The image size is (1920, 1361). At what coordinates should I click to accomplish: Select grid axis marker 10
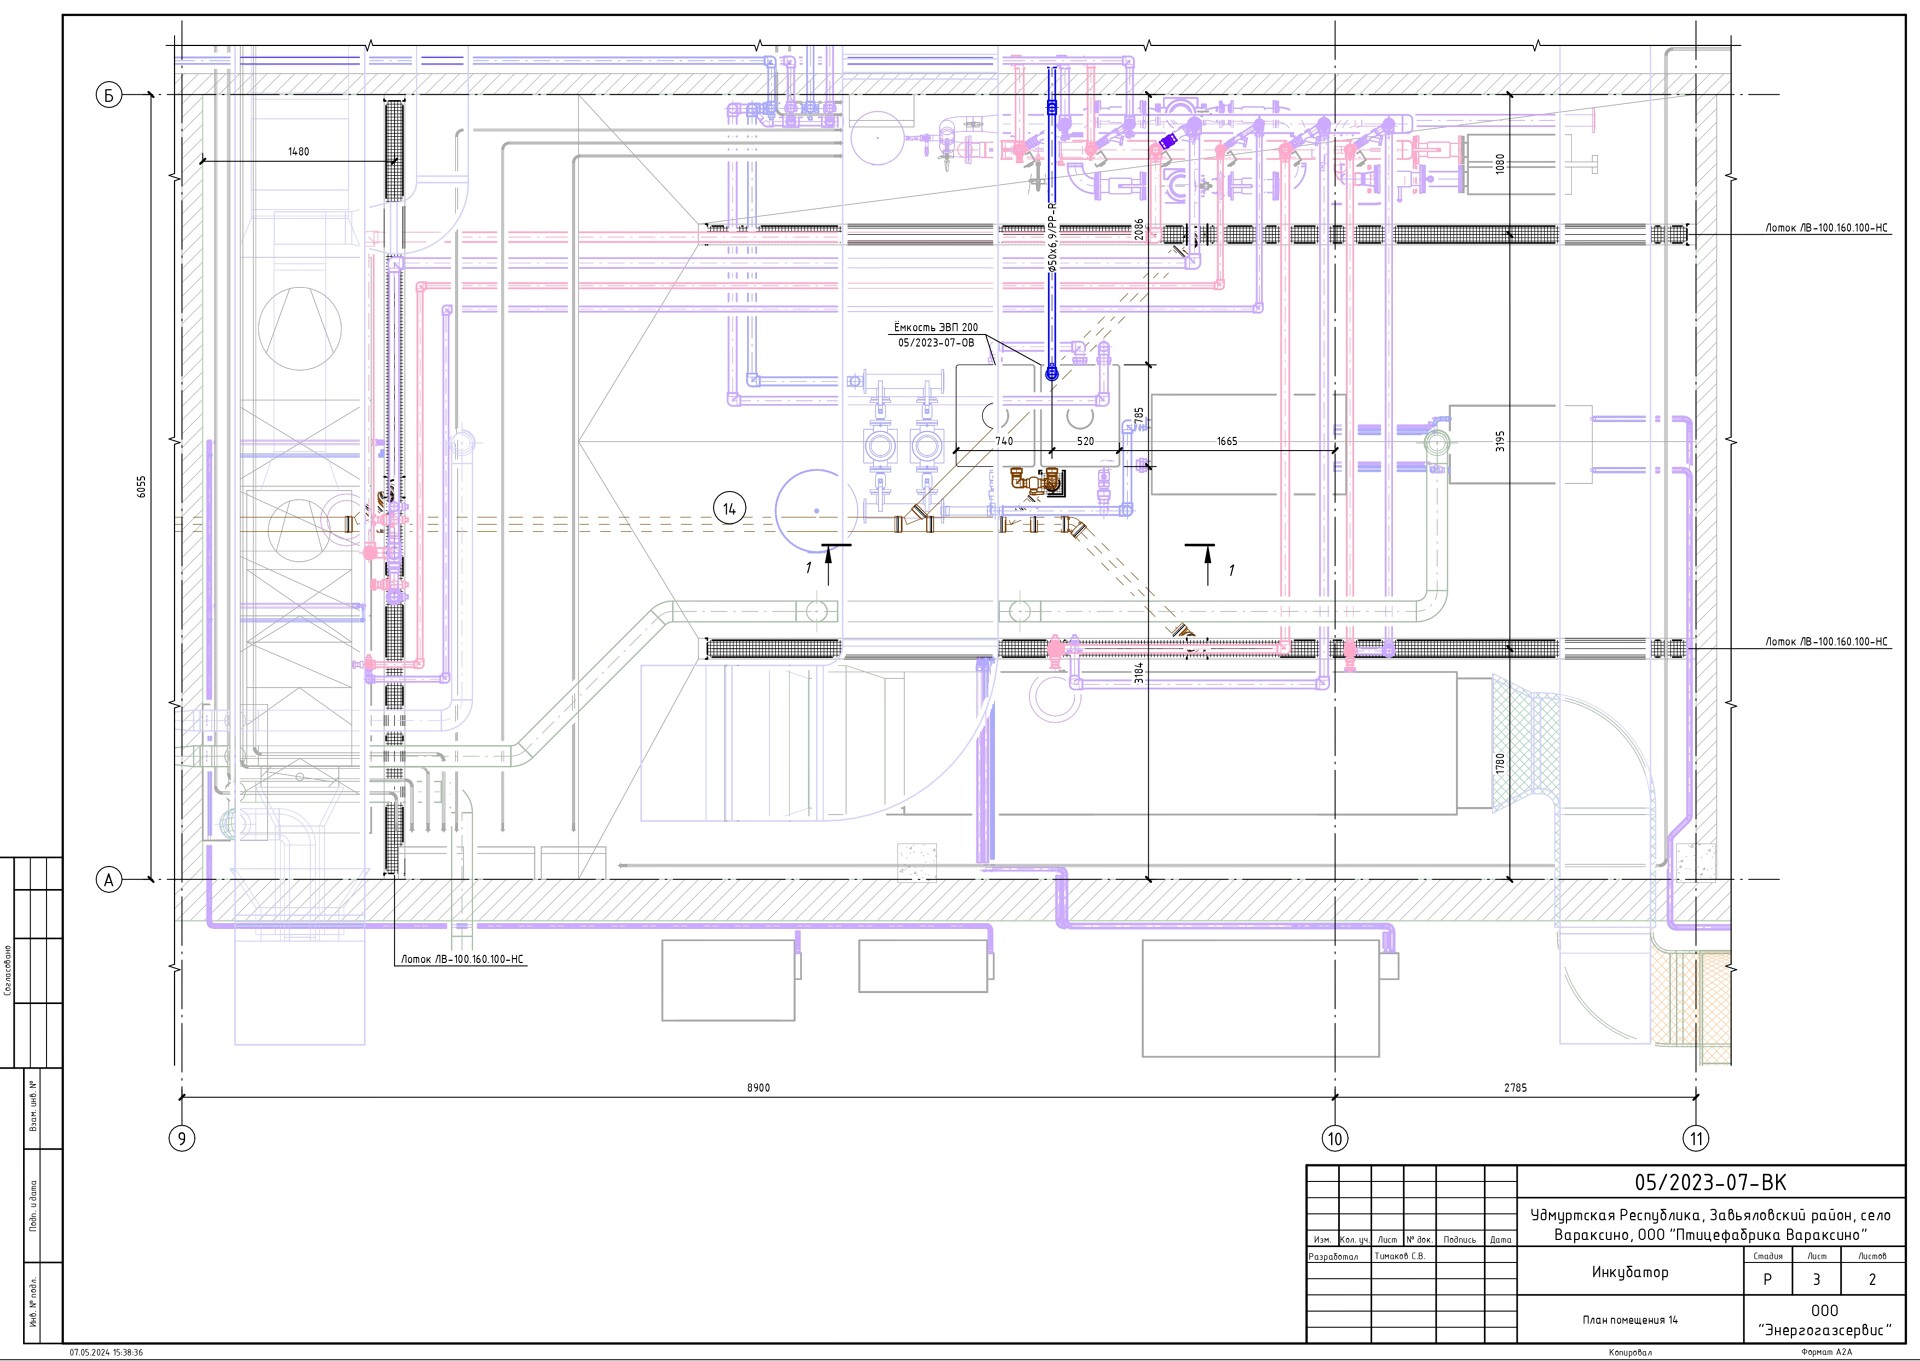point(1334,1138)
